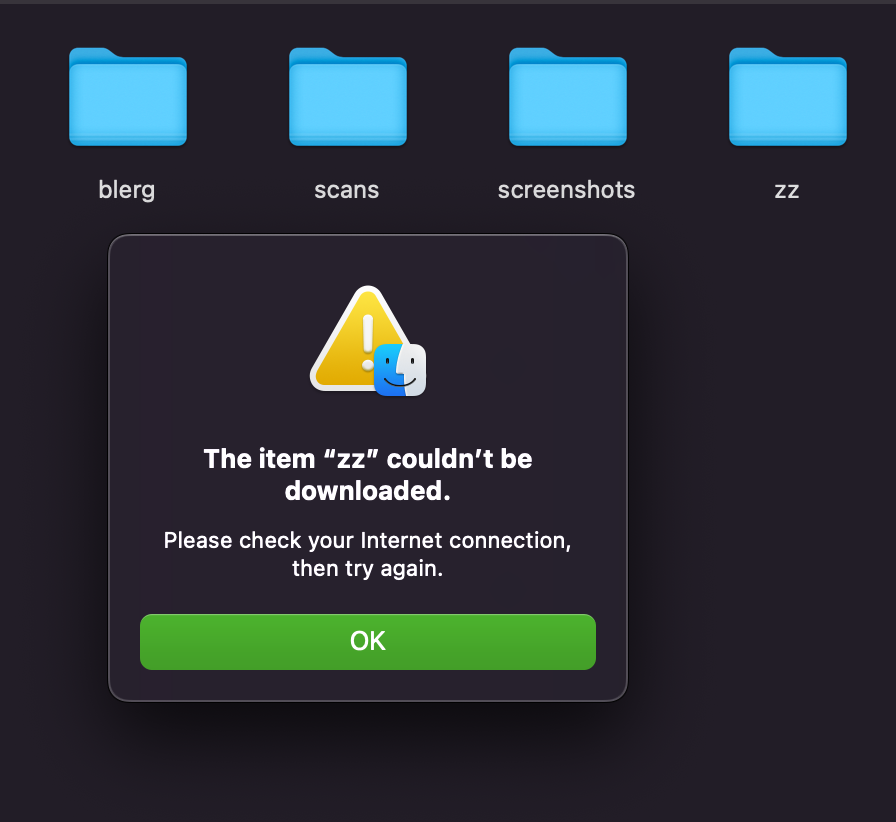The image size is (896, 822).
Task: Click the word "downloaded." in the heading
Action: 368,490
